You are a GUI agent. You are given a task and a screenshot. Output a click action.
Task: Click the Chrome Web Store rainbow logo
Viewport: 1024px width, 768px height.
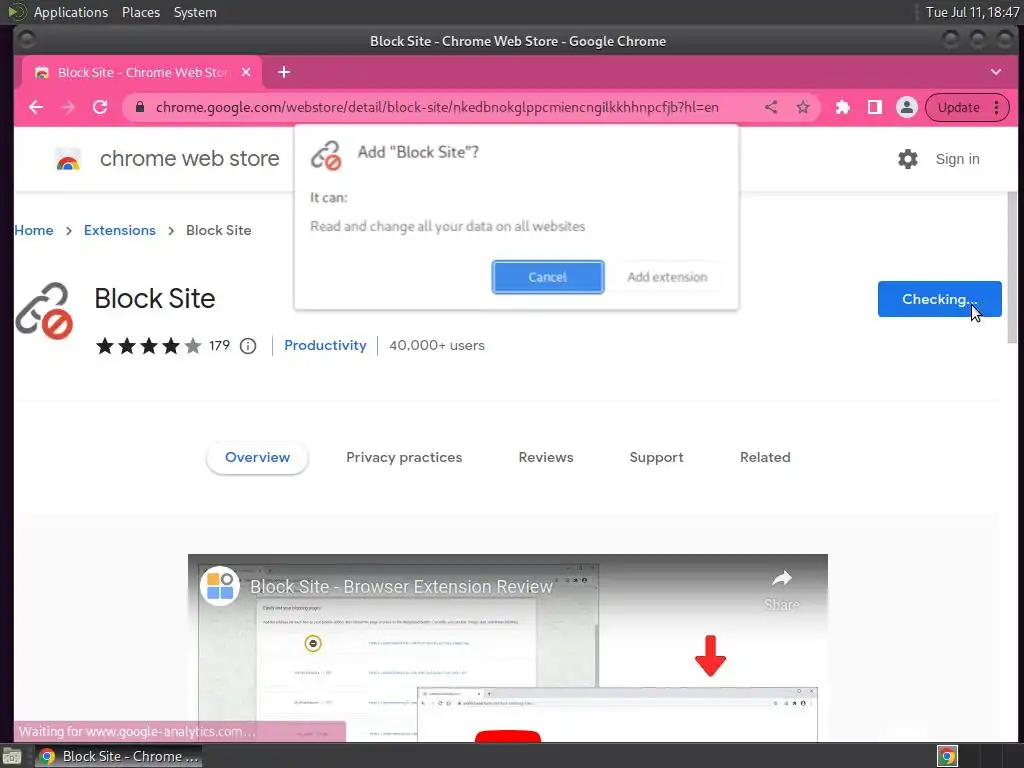coord(68,159)
